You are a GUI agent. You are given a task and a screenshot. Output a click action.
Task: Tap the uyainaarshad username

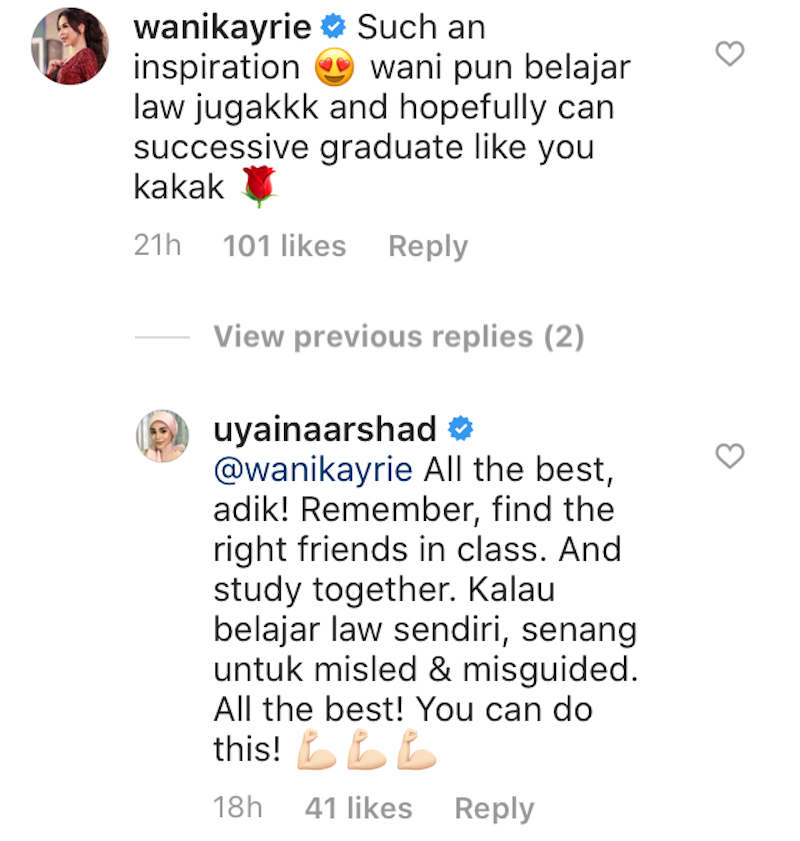324,429
